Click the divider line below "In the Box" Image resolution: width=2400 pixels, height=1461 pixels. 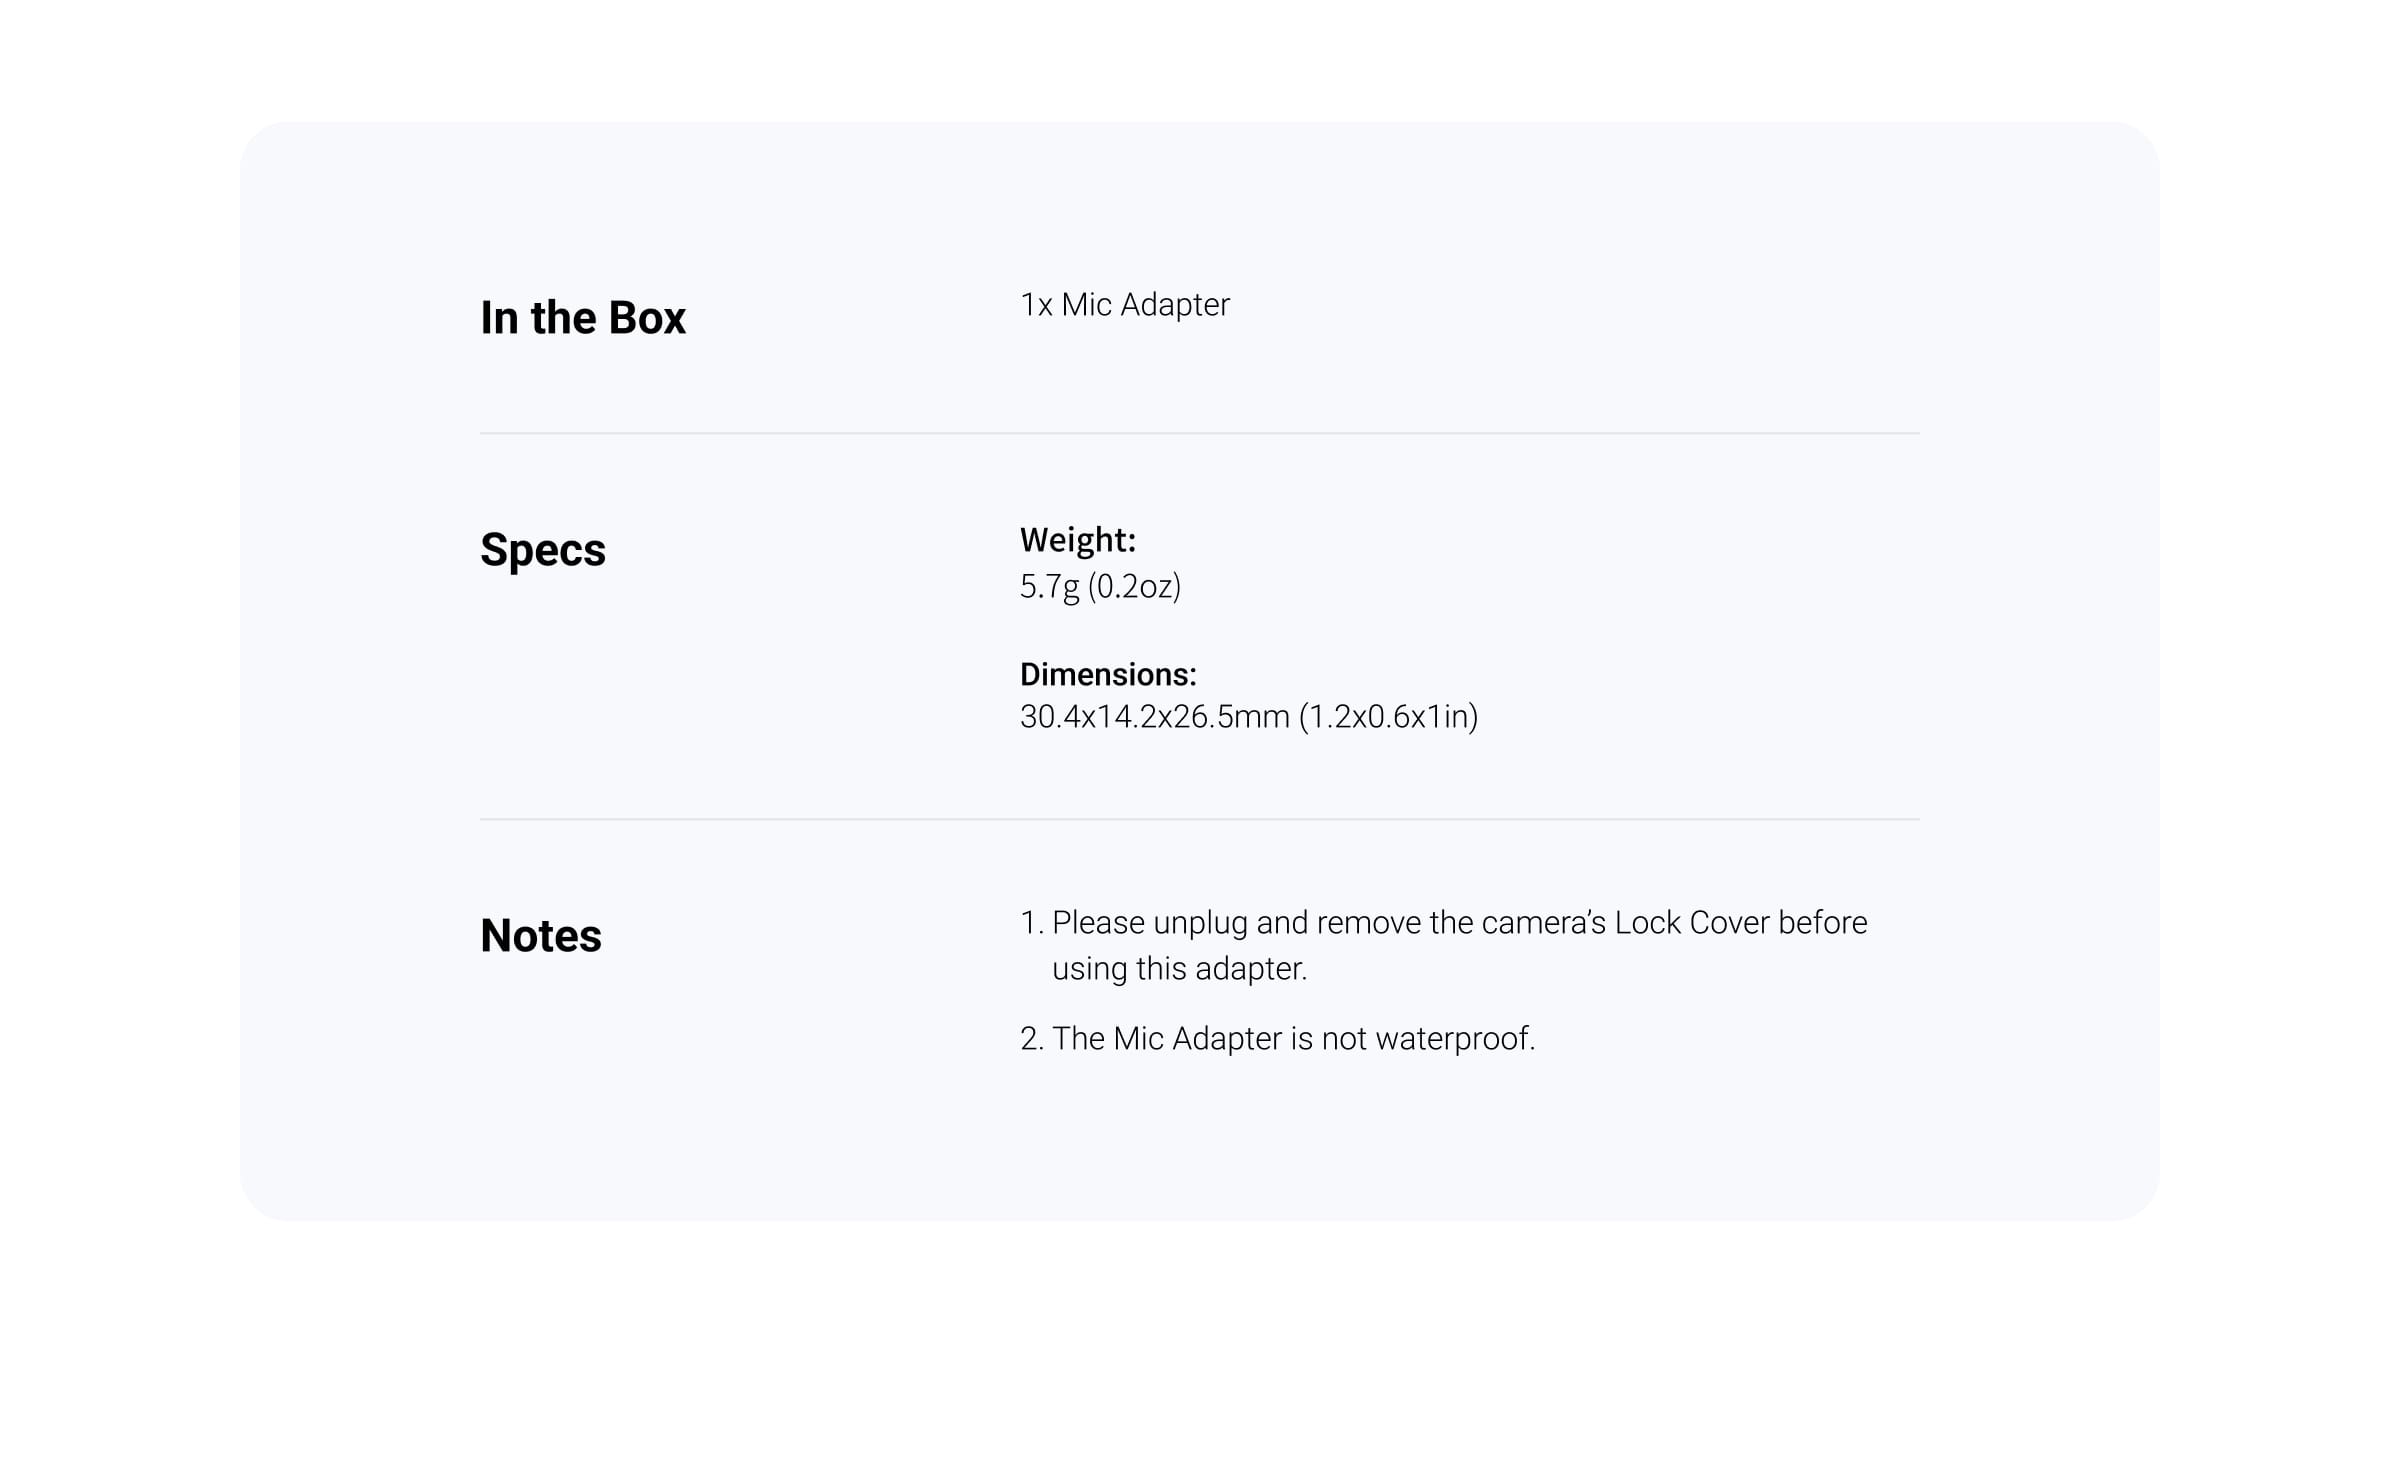pos(1199,433)
